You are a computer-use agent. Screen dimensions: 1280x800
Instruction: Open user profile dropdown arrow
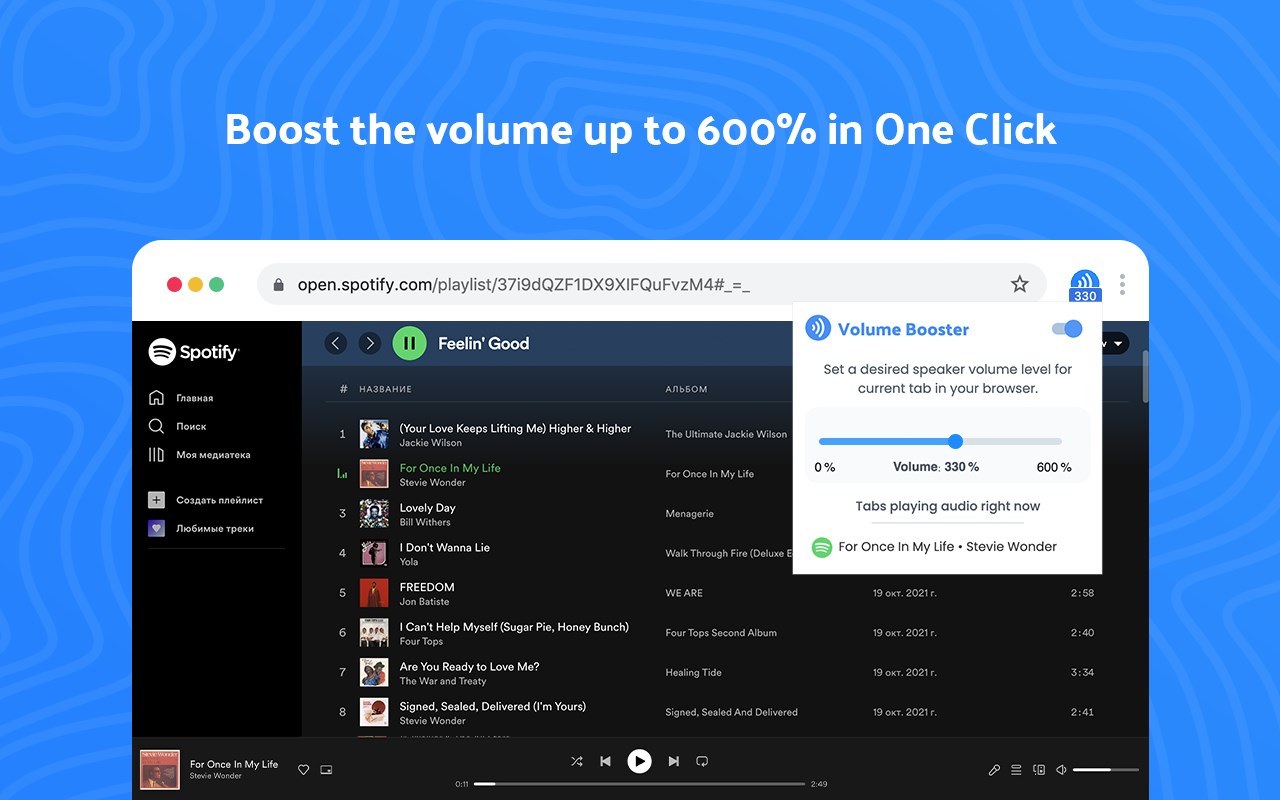point(1118,344)
